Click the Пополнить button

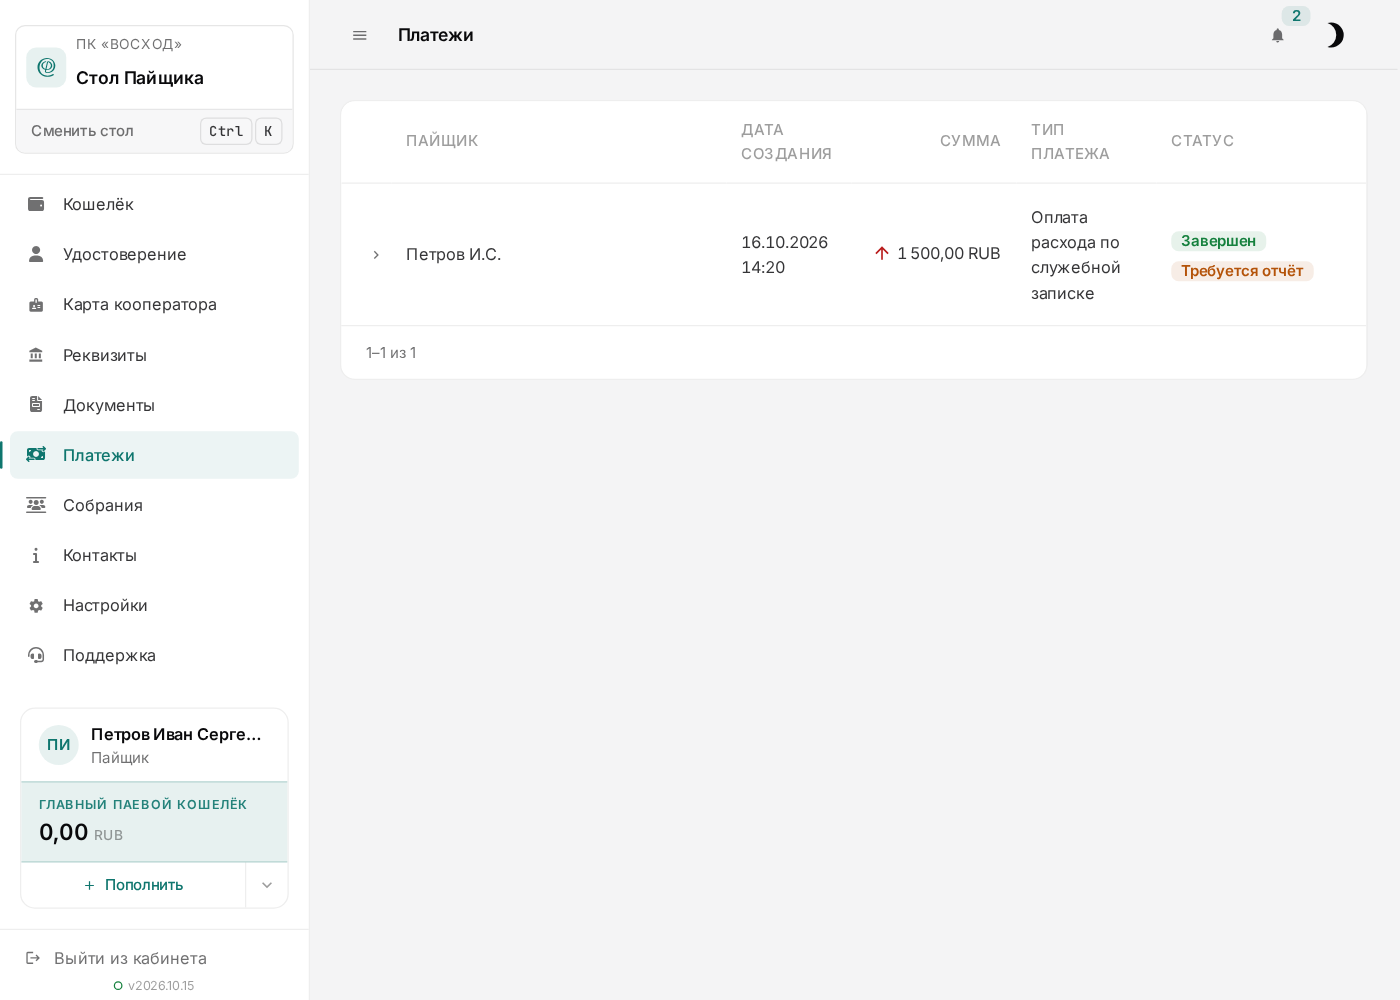pyautogui.click(x=133, y=885)
